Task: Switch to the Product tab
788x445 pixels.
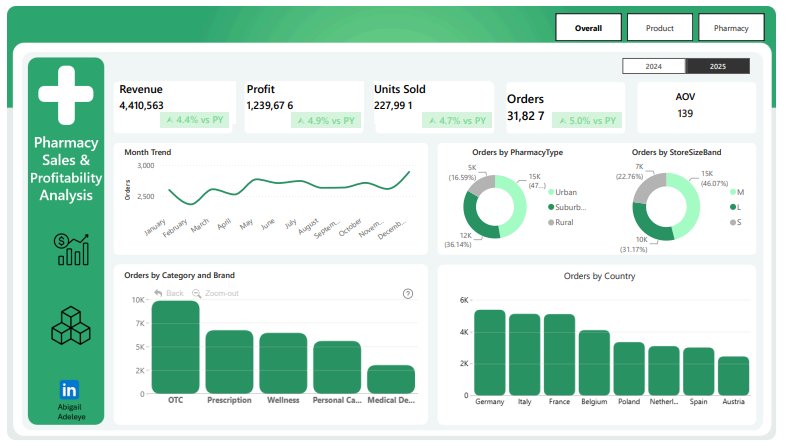Action: (x=660, y=28)
